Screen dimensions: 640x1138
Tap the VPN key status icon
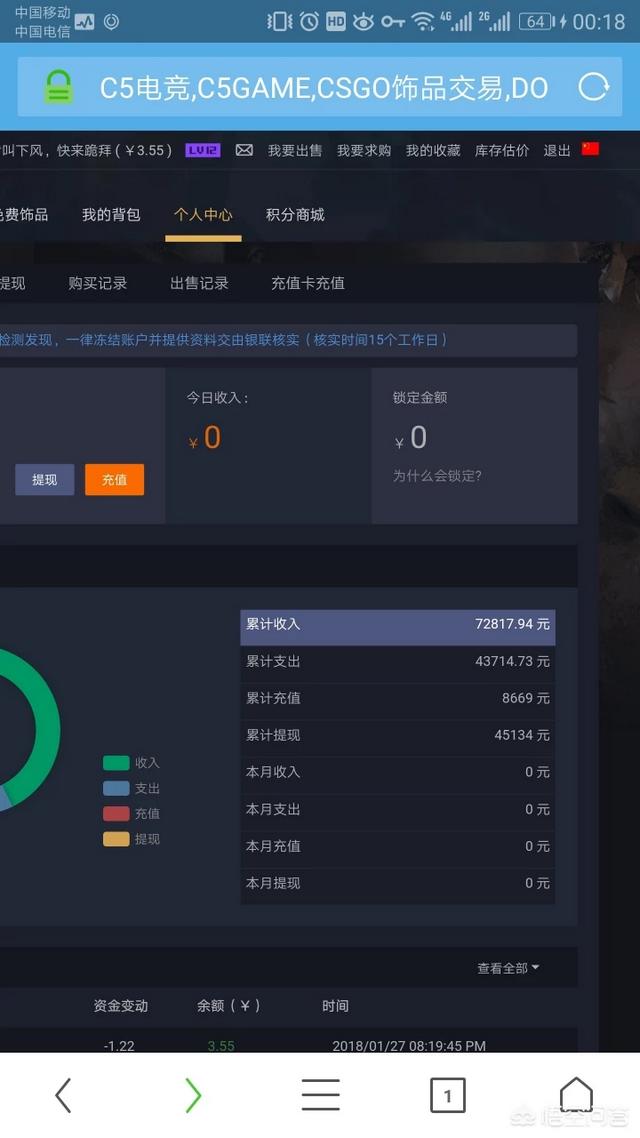tap(393, 22)
